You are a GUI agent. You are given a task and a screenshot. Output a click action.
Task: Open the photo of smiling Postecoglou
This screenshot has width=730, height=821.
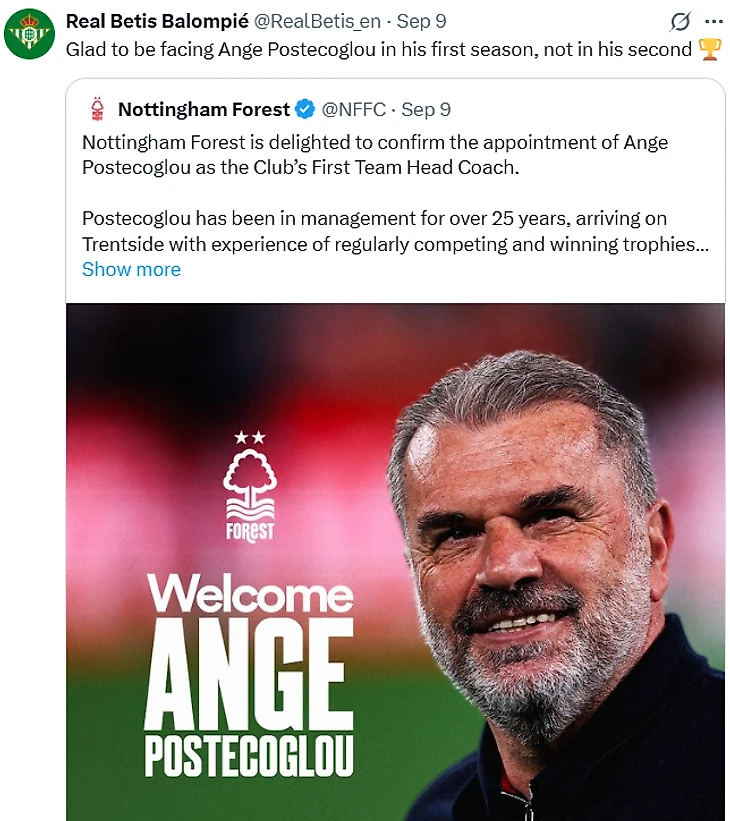540,560
